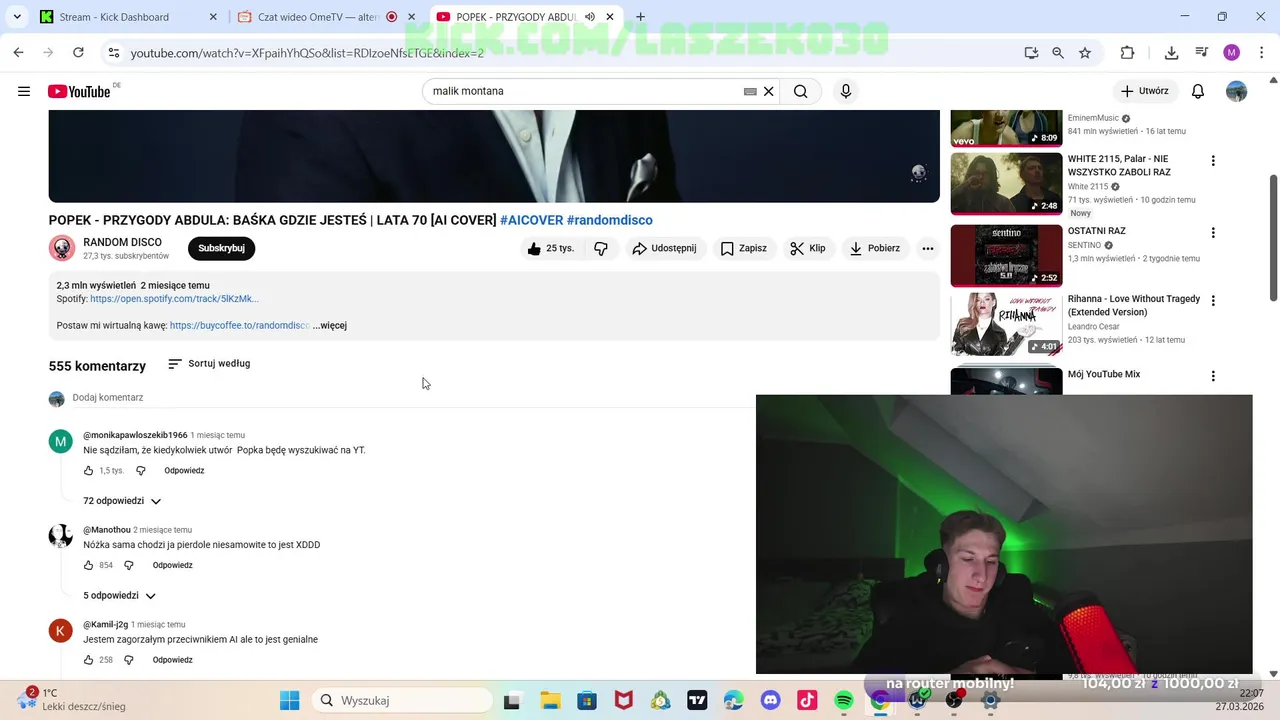Open the YouTube hamburger guide menu

[x=24, y=91]
